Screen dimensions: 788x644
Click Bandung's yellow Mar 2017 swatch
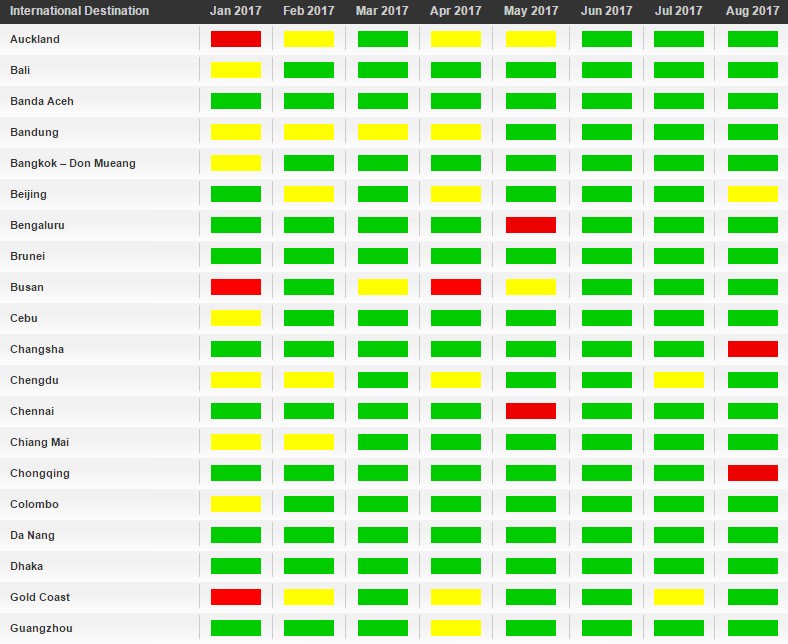click(382, 132)
